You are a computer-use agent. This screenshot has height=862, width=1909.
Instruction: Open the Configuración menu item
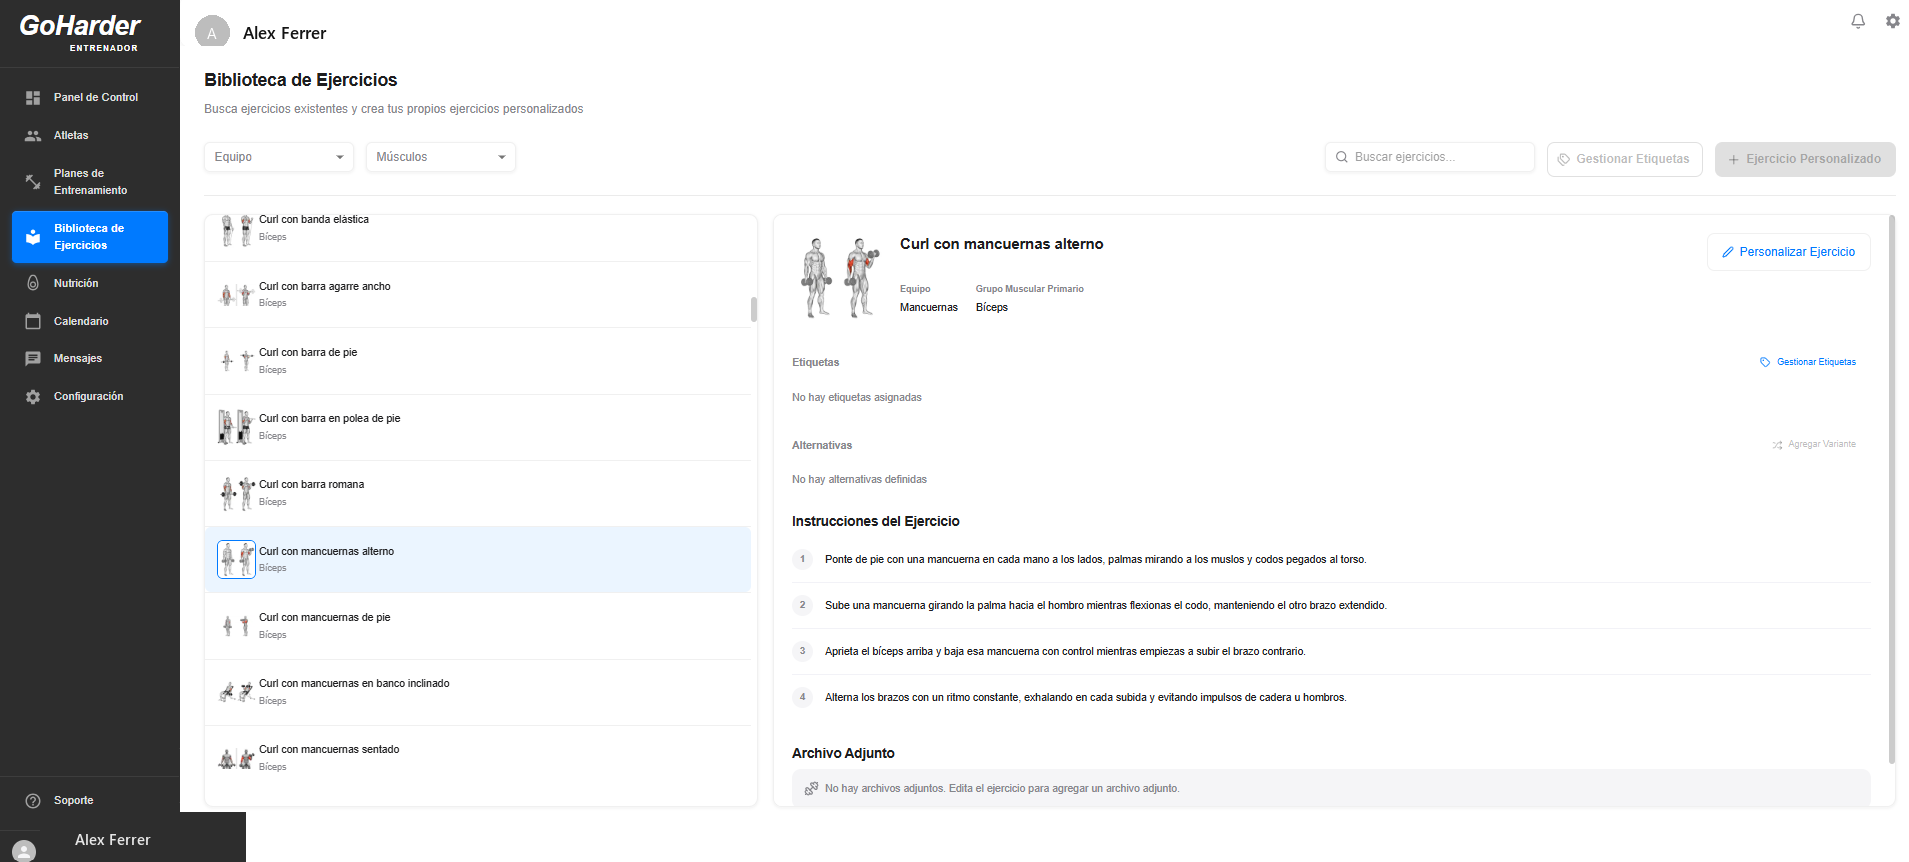[x=90, y=397]
